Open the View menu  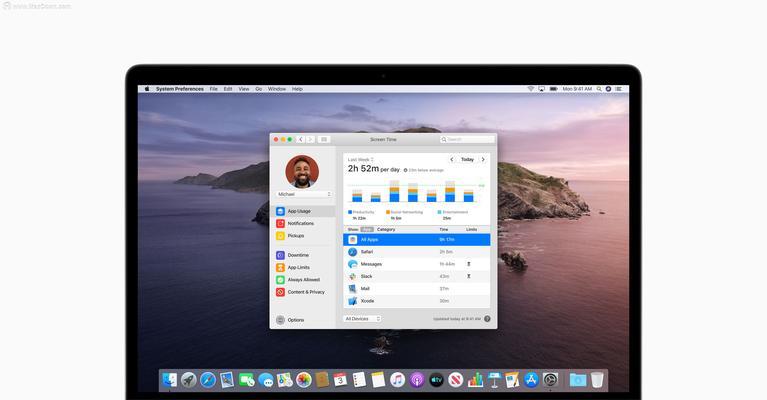click(x=244, y=89)
